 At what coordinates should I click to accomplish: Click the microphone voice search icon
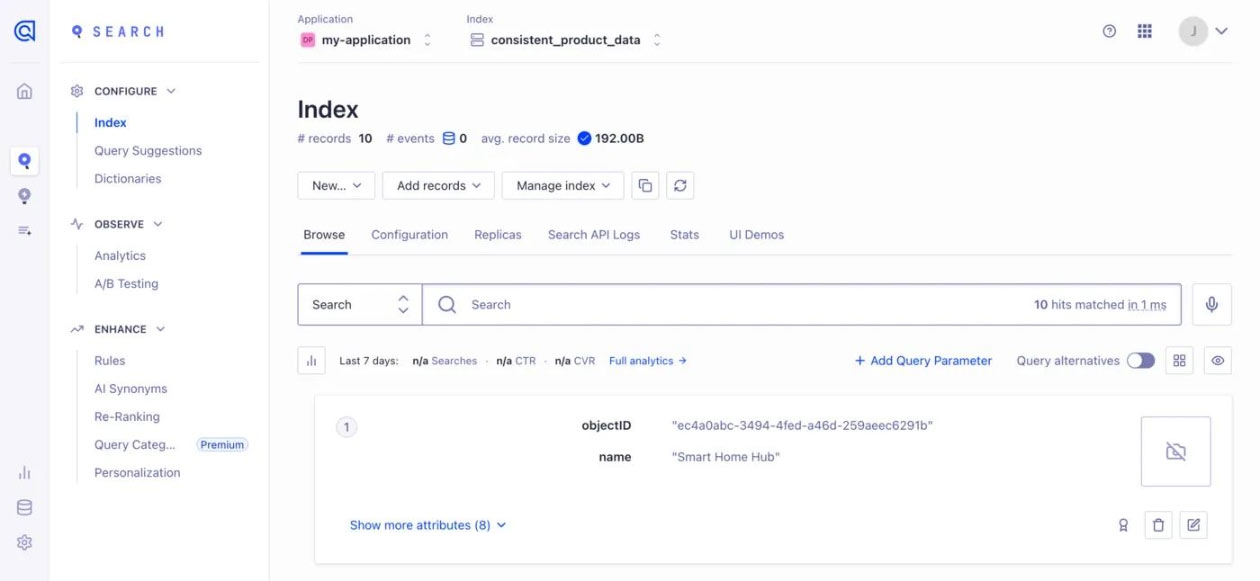(1211, 305)
